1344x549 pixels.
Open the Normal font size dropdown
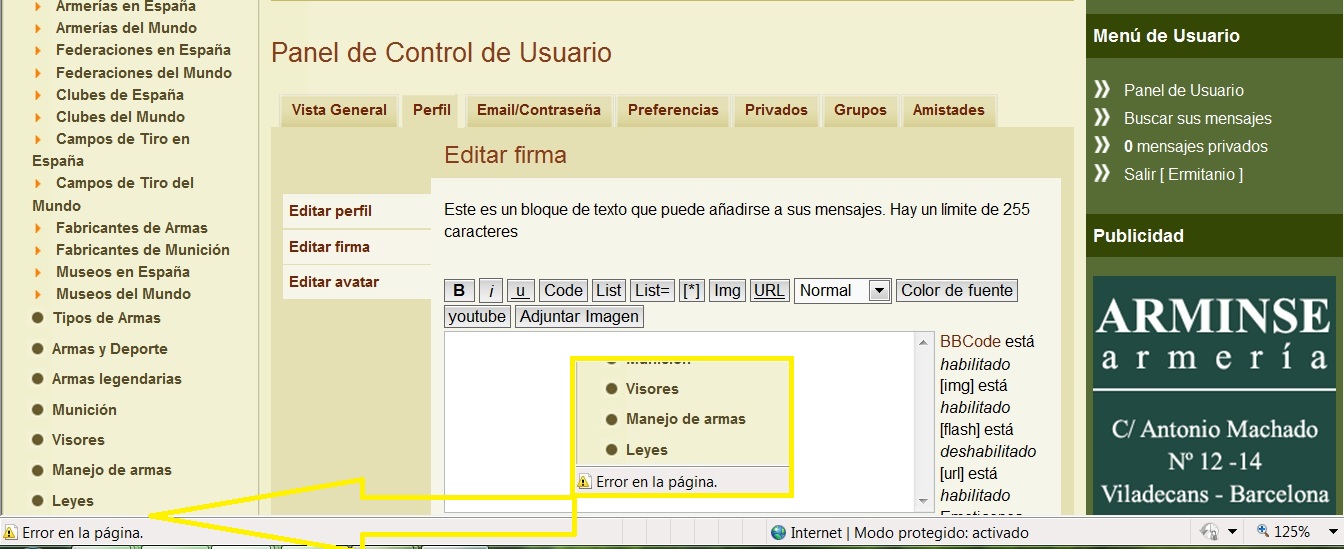879,291
